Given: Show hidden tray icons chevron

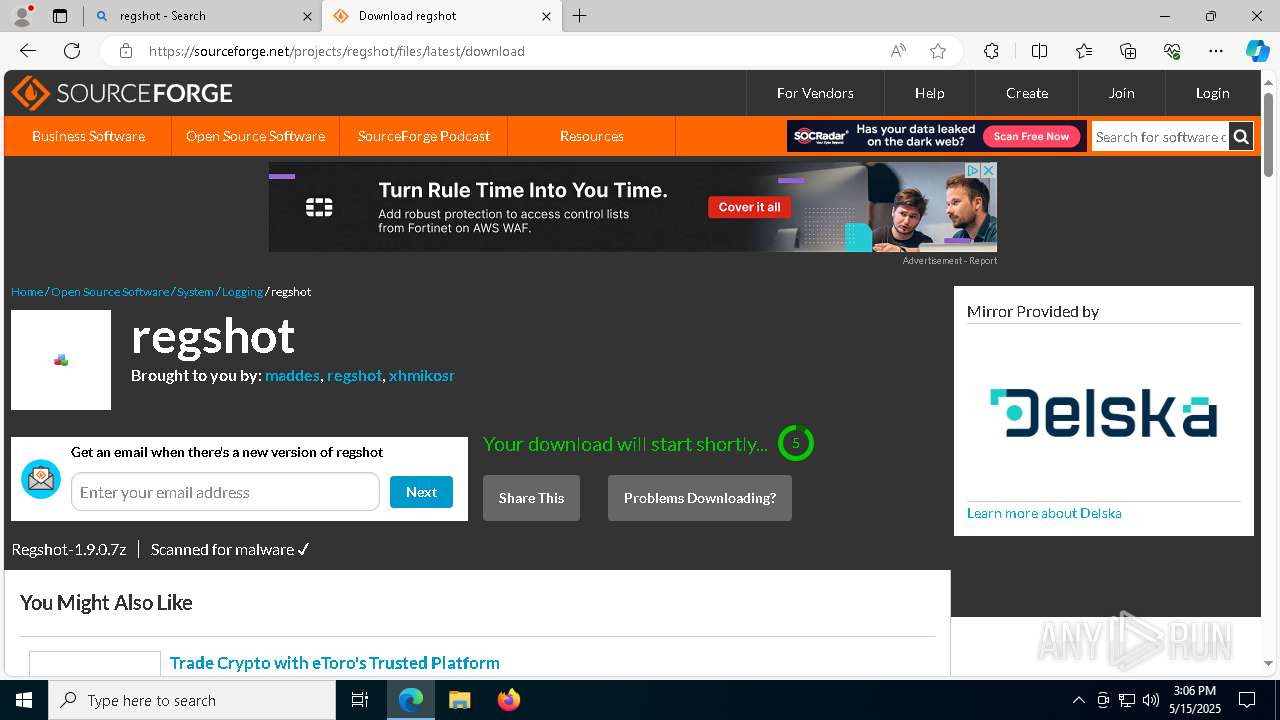Looking at the screenshot, I should (x=1078, y=700).
